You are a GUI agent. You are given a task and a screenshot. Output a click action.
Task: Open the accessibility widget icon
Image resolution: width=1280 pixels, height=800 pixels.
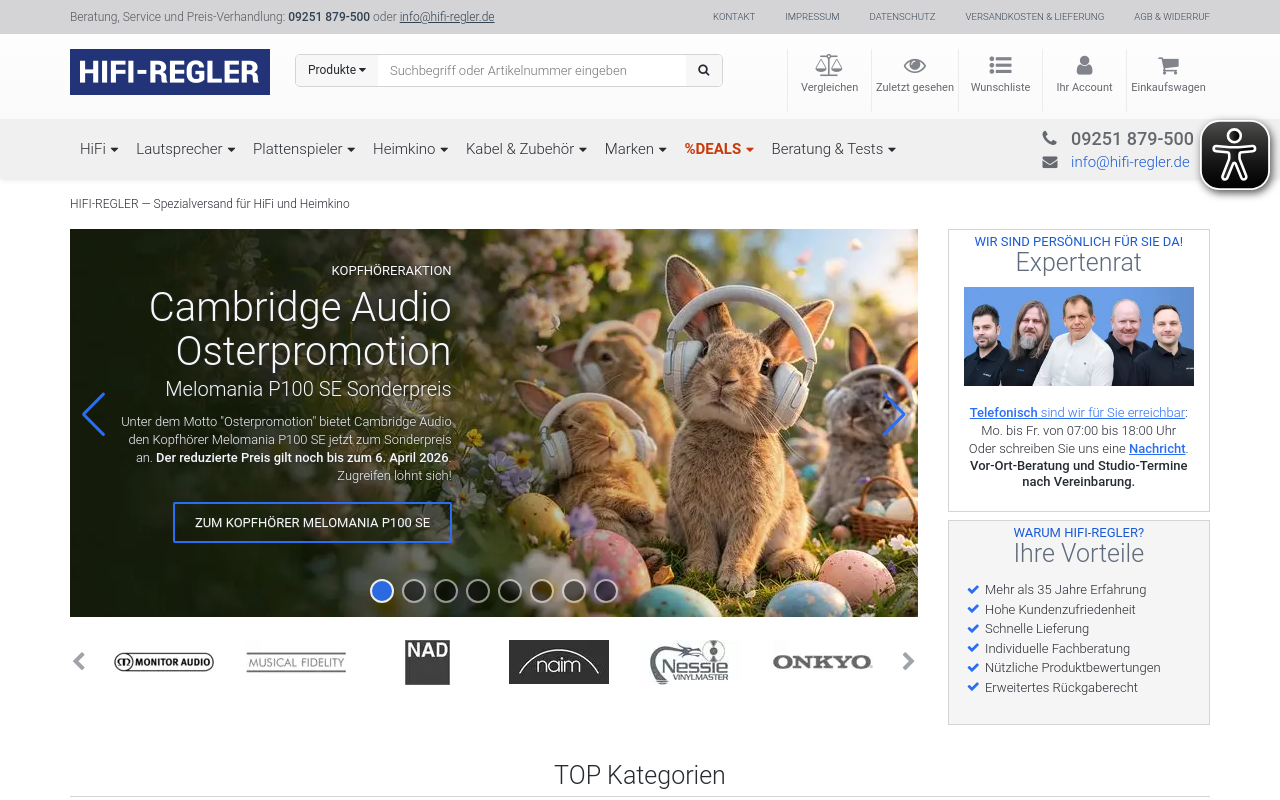click(x=1234, y=155)
